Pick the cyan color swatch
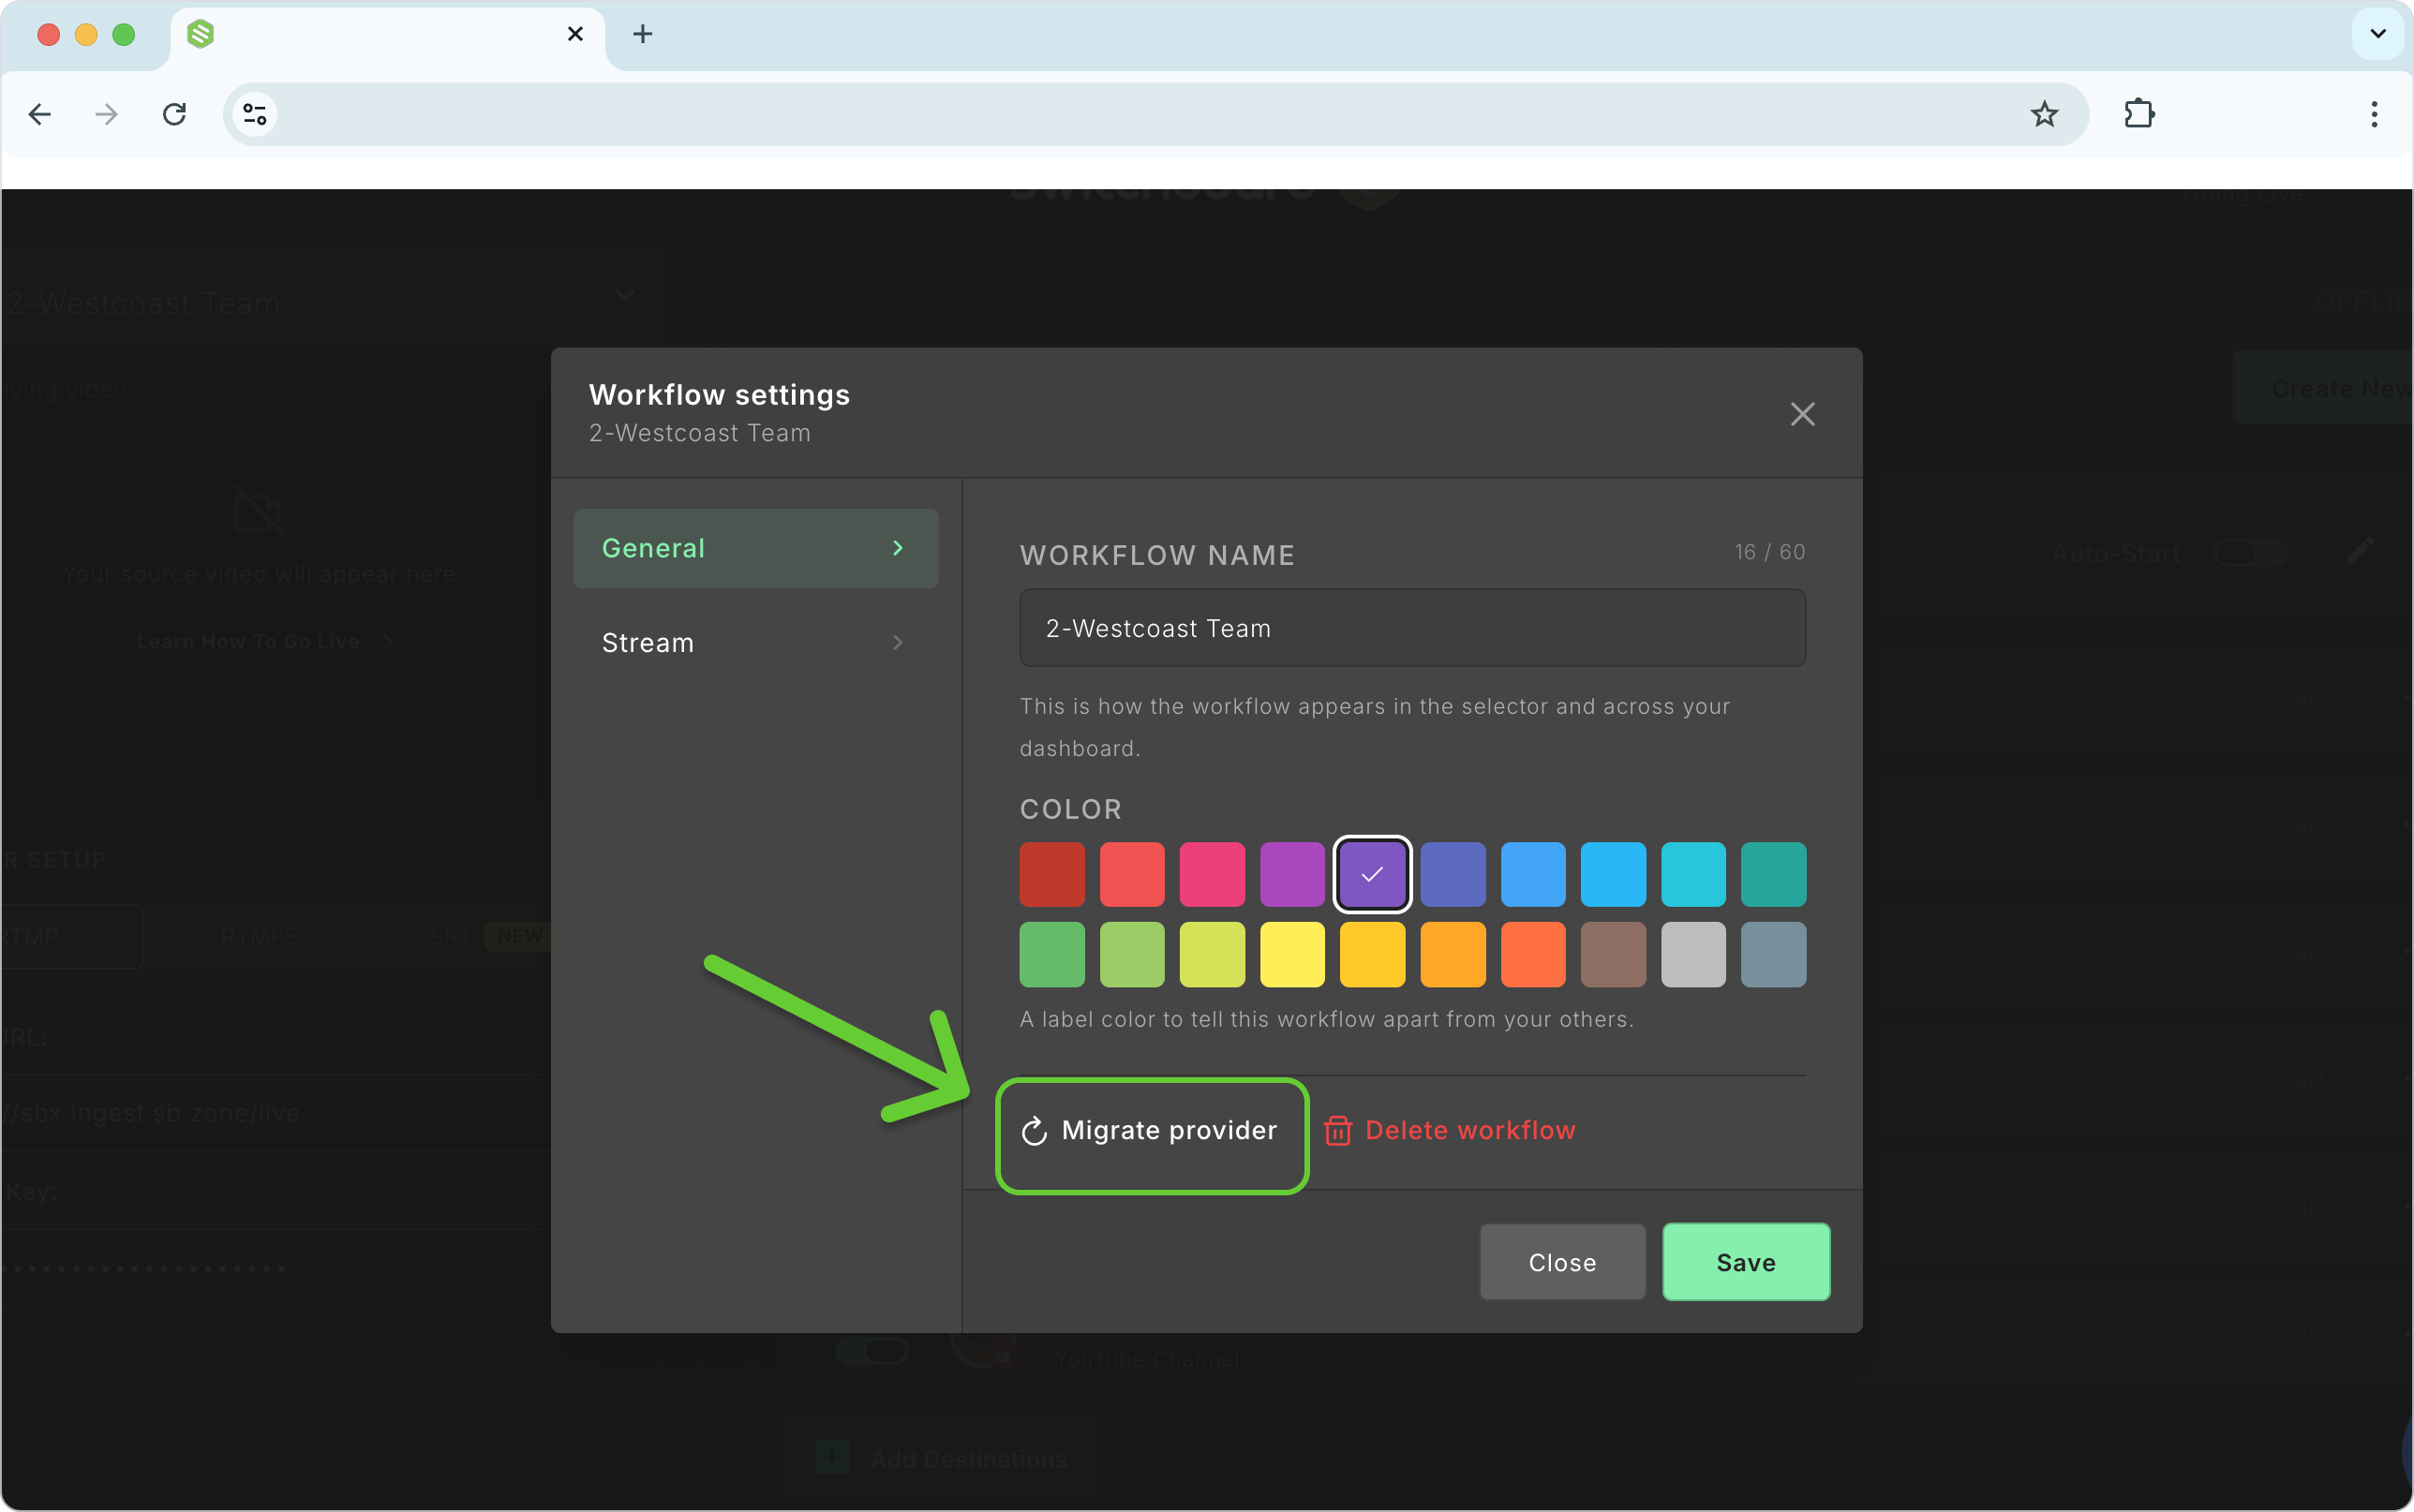Viewport: 2414px width, 1512px height. coord(1693,874)
